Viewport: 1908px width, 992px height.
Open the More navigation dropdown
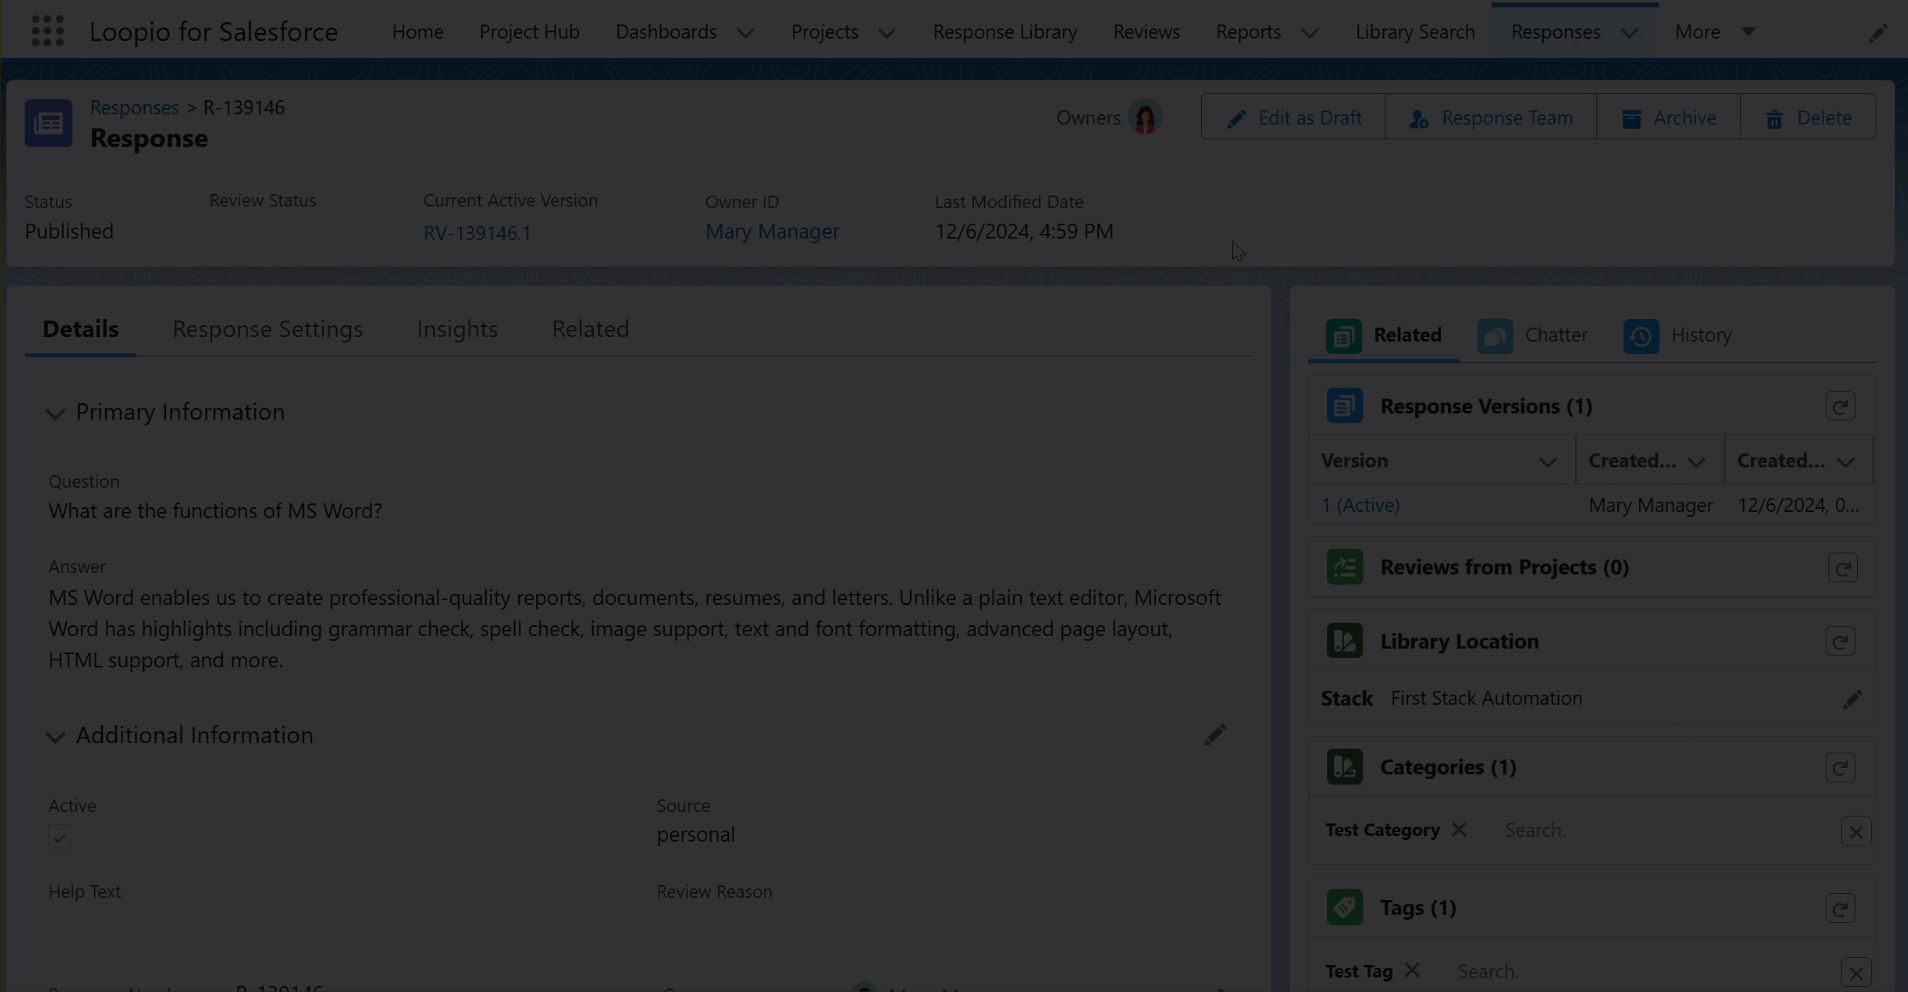pyautogui.click(x=1716, y=32)
